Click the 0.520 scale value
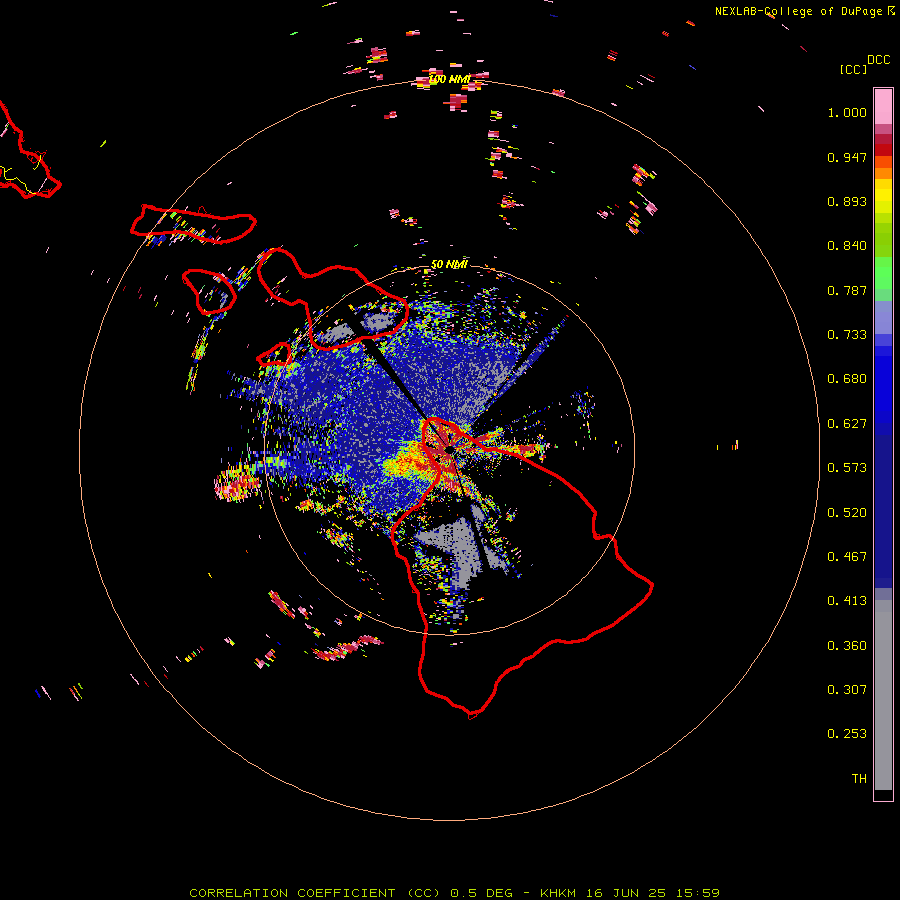Image resolution: width=900 pixels, height=900 pixels. [x=847, y=513]
